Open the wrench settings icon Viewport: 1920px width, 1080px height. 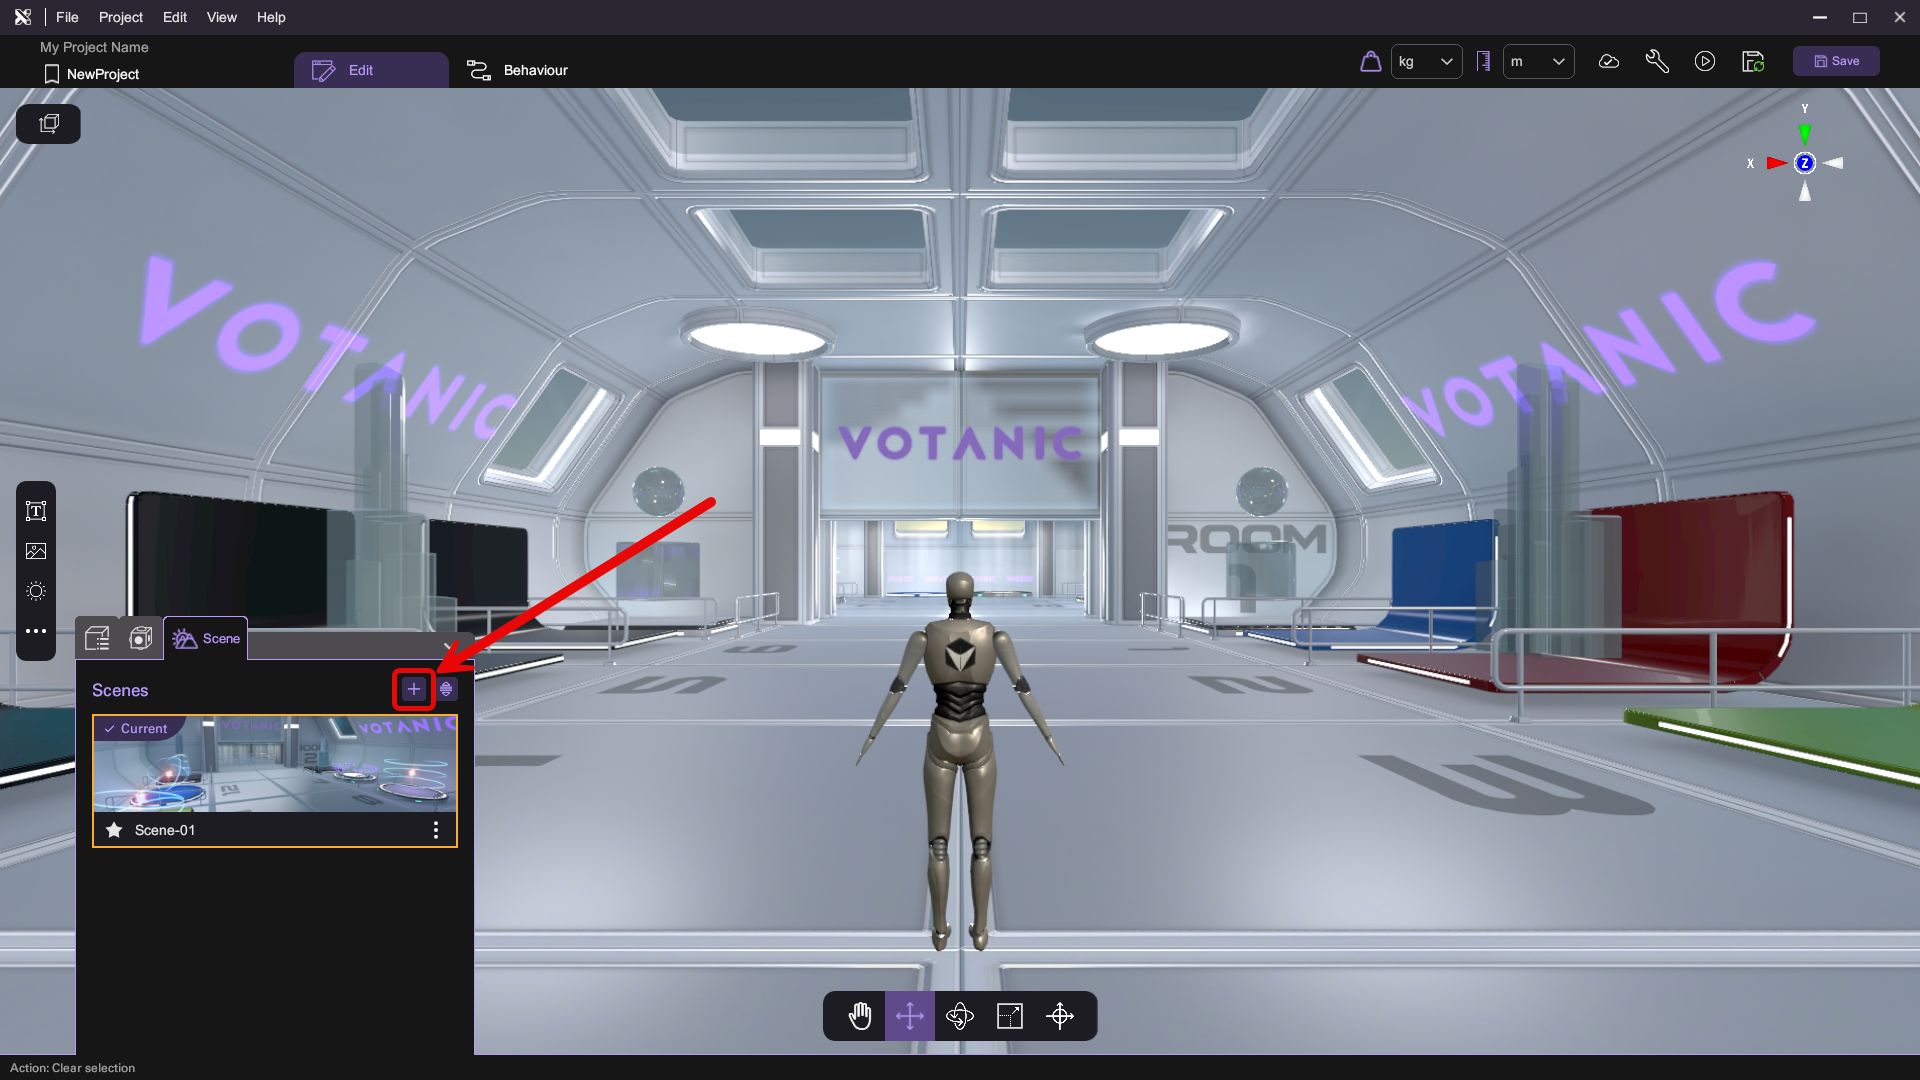1657,61
